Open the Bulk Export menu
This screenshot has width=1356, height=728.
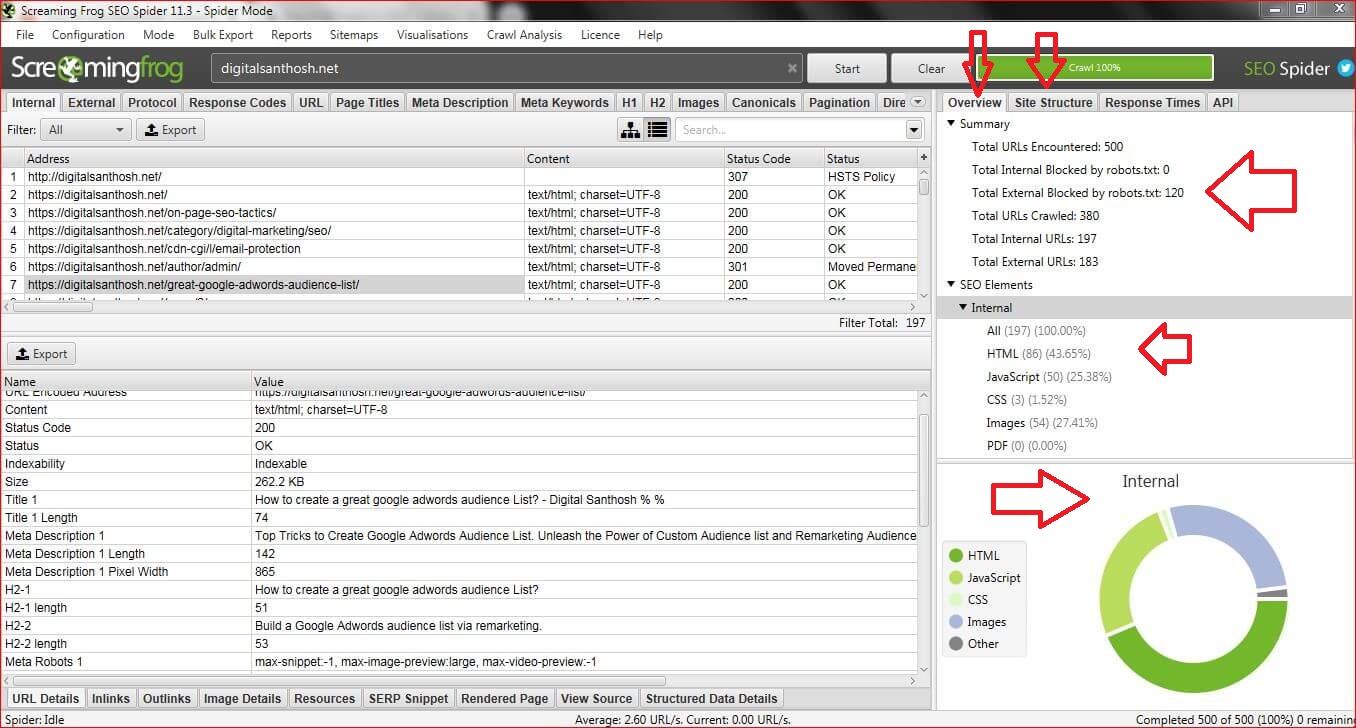[x=223, y=35]
